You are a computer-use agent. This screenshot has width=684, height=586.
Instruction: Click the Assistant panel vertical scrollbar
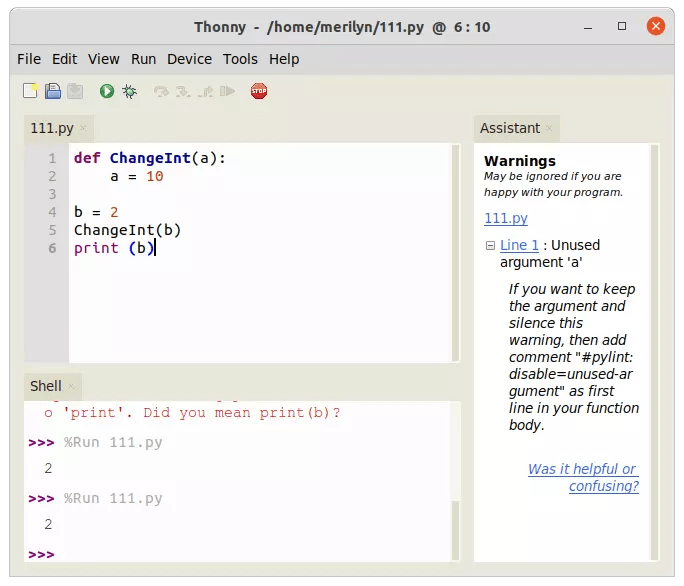point(654,353)
